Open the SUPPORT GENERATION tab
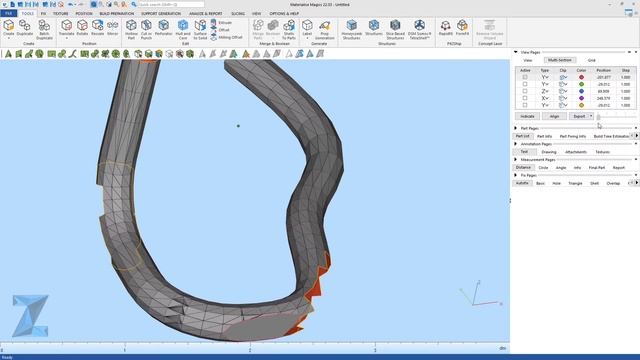The width and height of the screenshot is (640, 360). coord(161,13)
